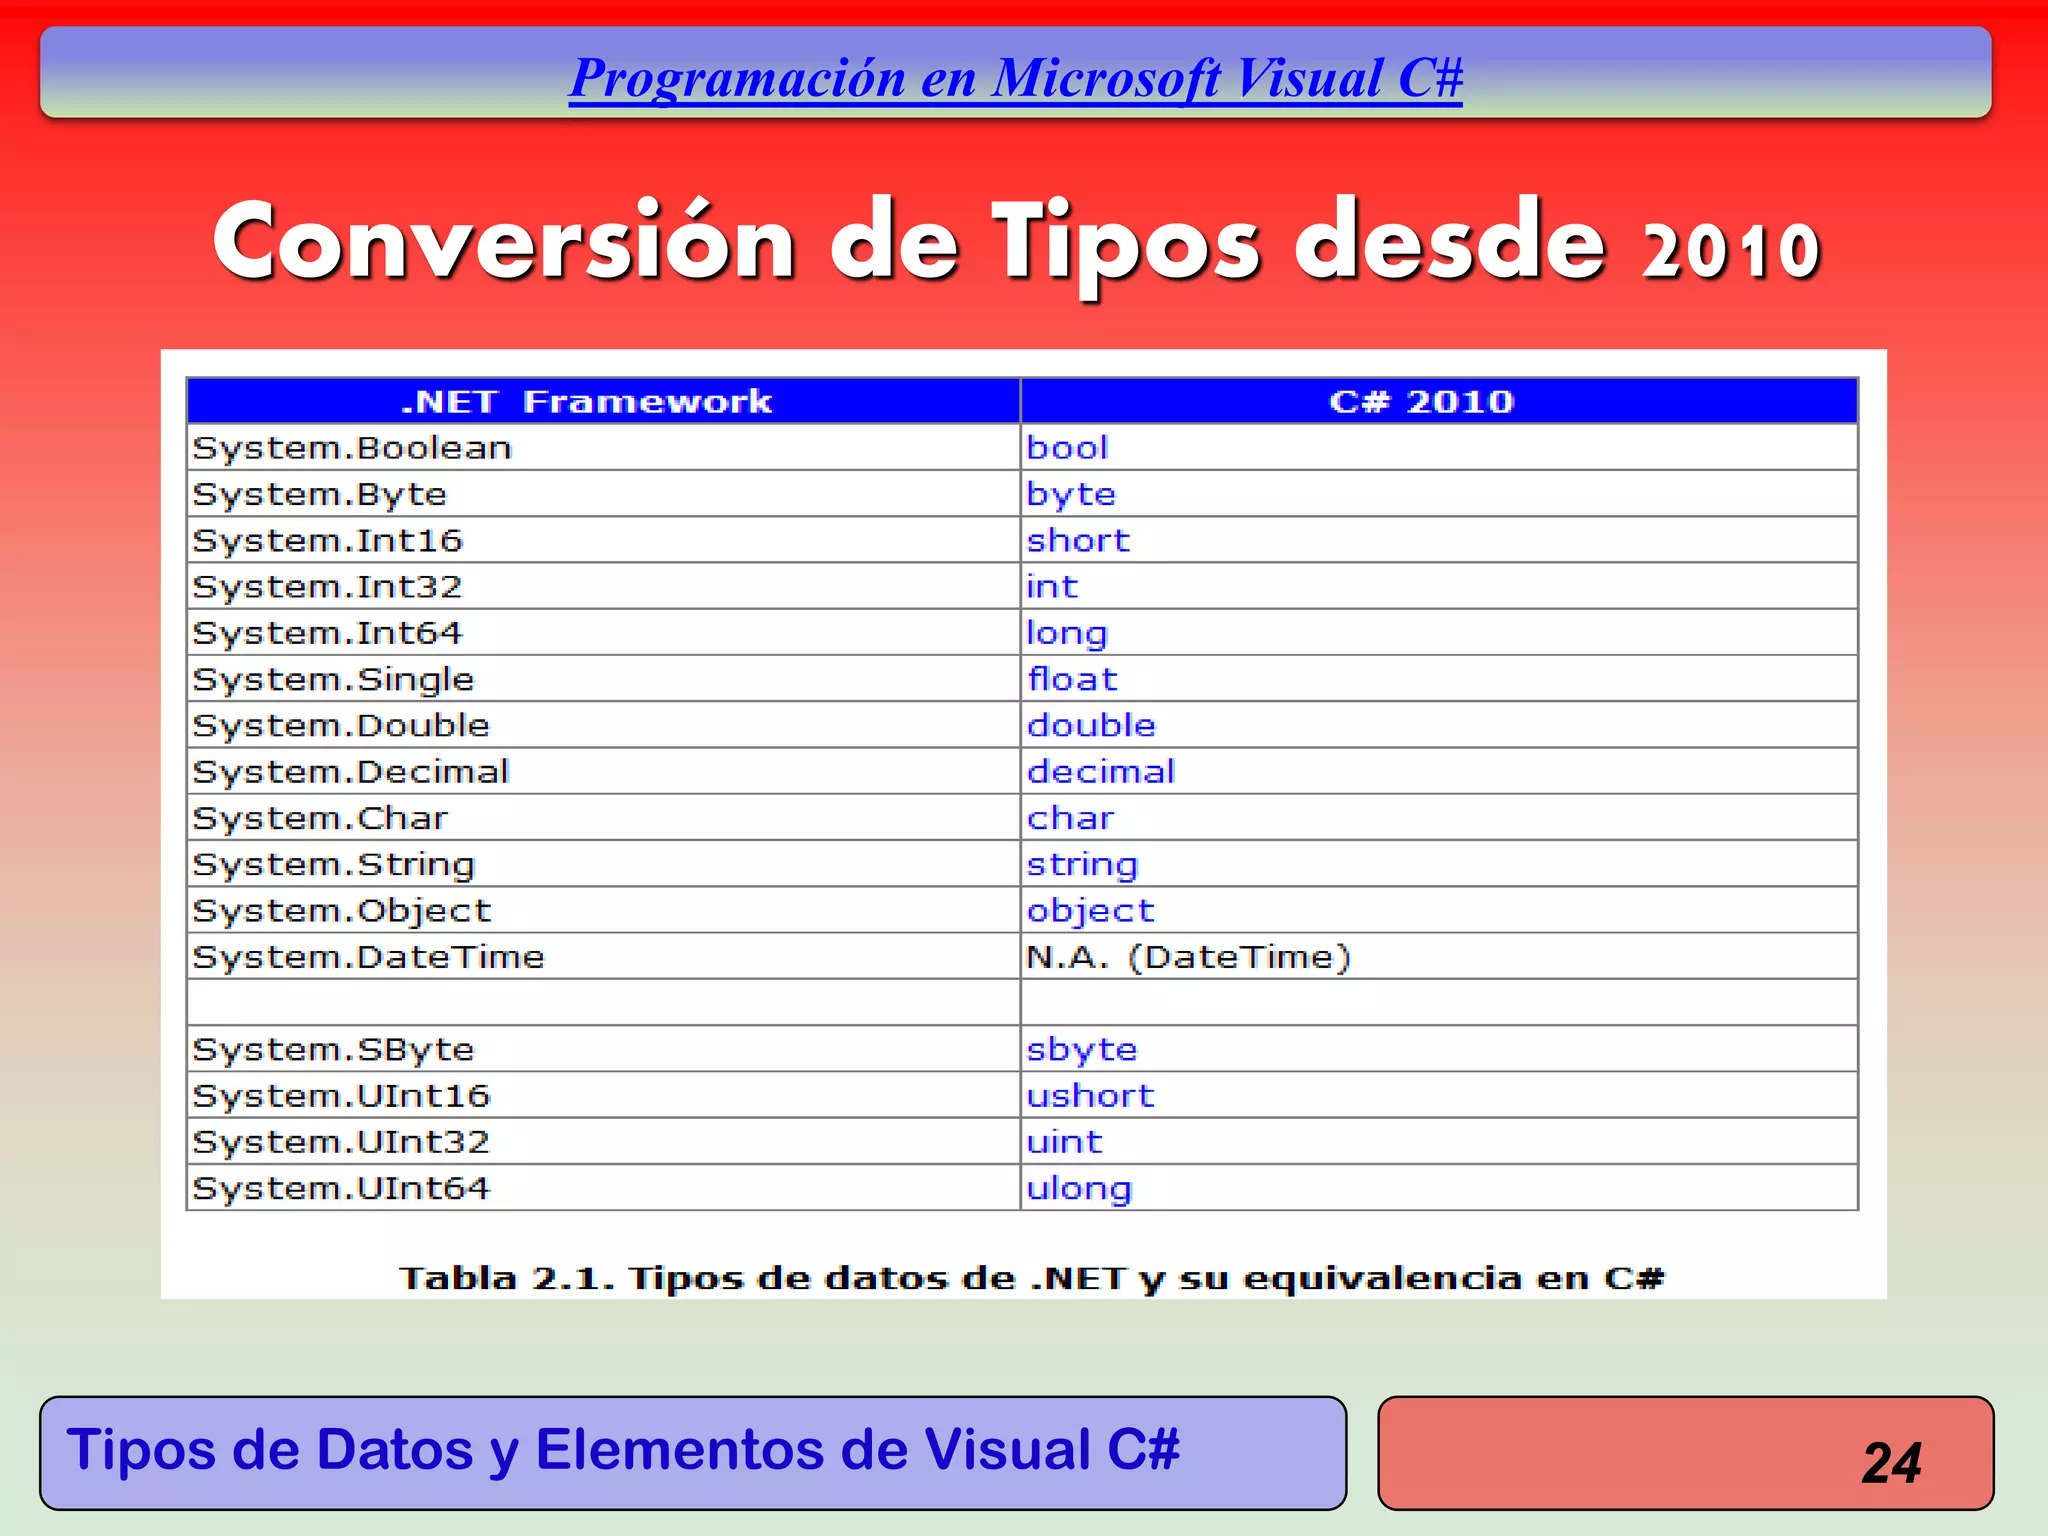This screenshot has height=1536, width=2048.
Task: Click the System.Double cell
Action: coord(603,725)
